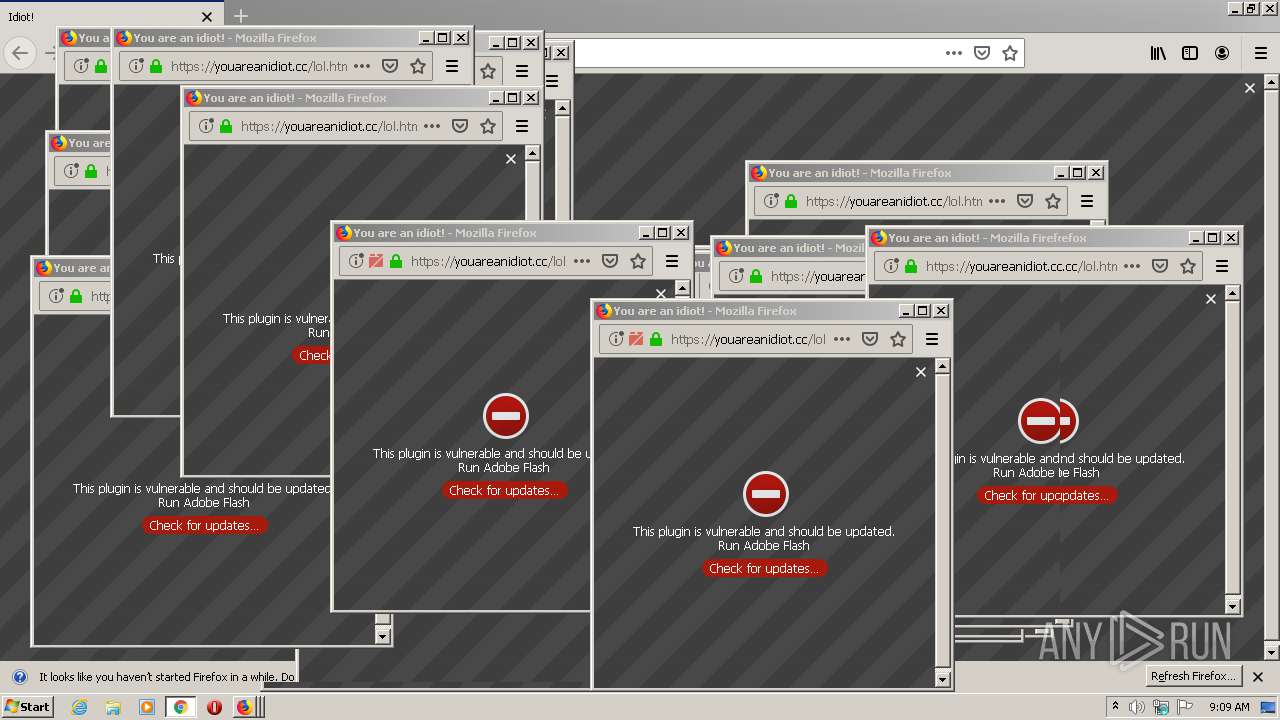Save to Pocket in main window
The height and width of the screenshot is (720, 1280).
pos(982,53)
